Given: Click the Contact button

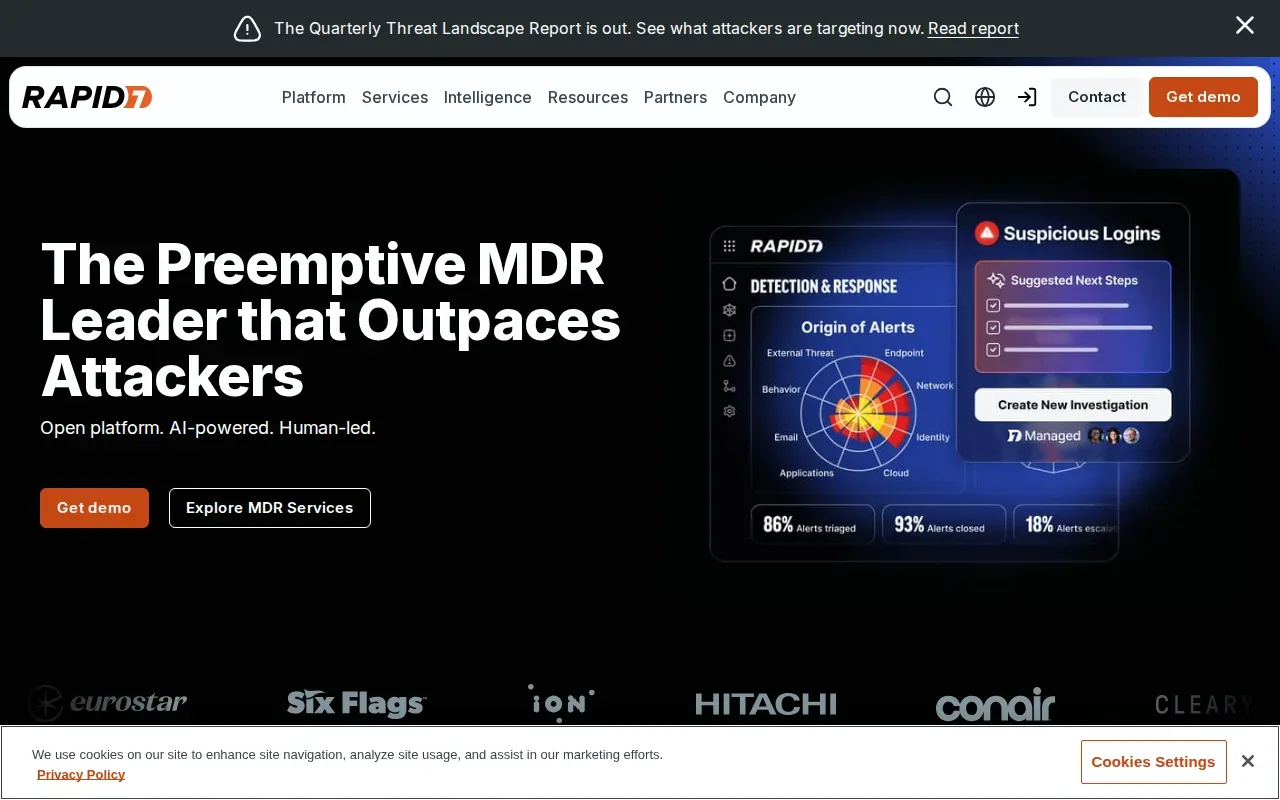Looking at the screenshot, I should point(1096,97).
